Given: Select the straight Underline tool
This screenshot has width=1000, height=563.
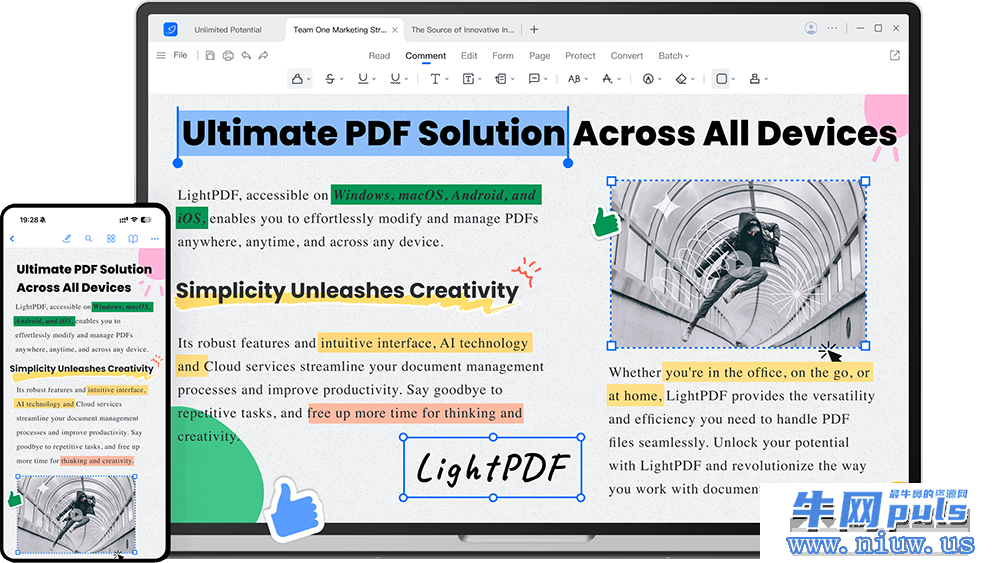Looking at the screenshot, I should pos(363,79).
